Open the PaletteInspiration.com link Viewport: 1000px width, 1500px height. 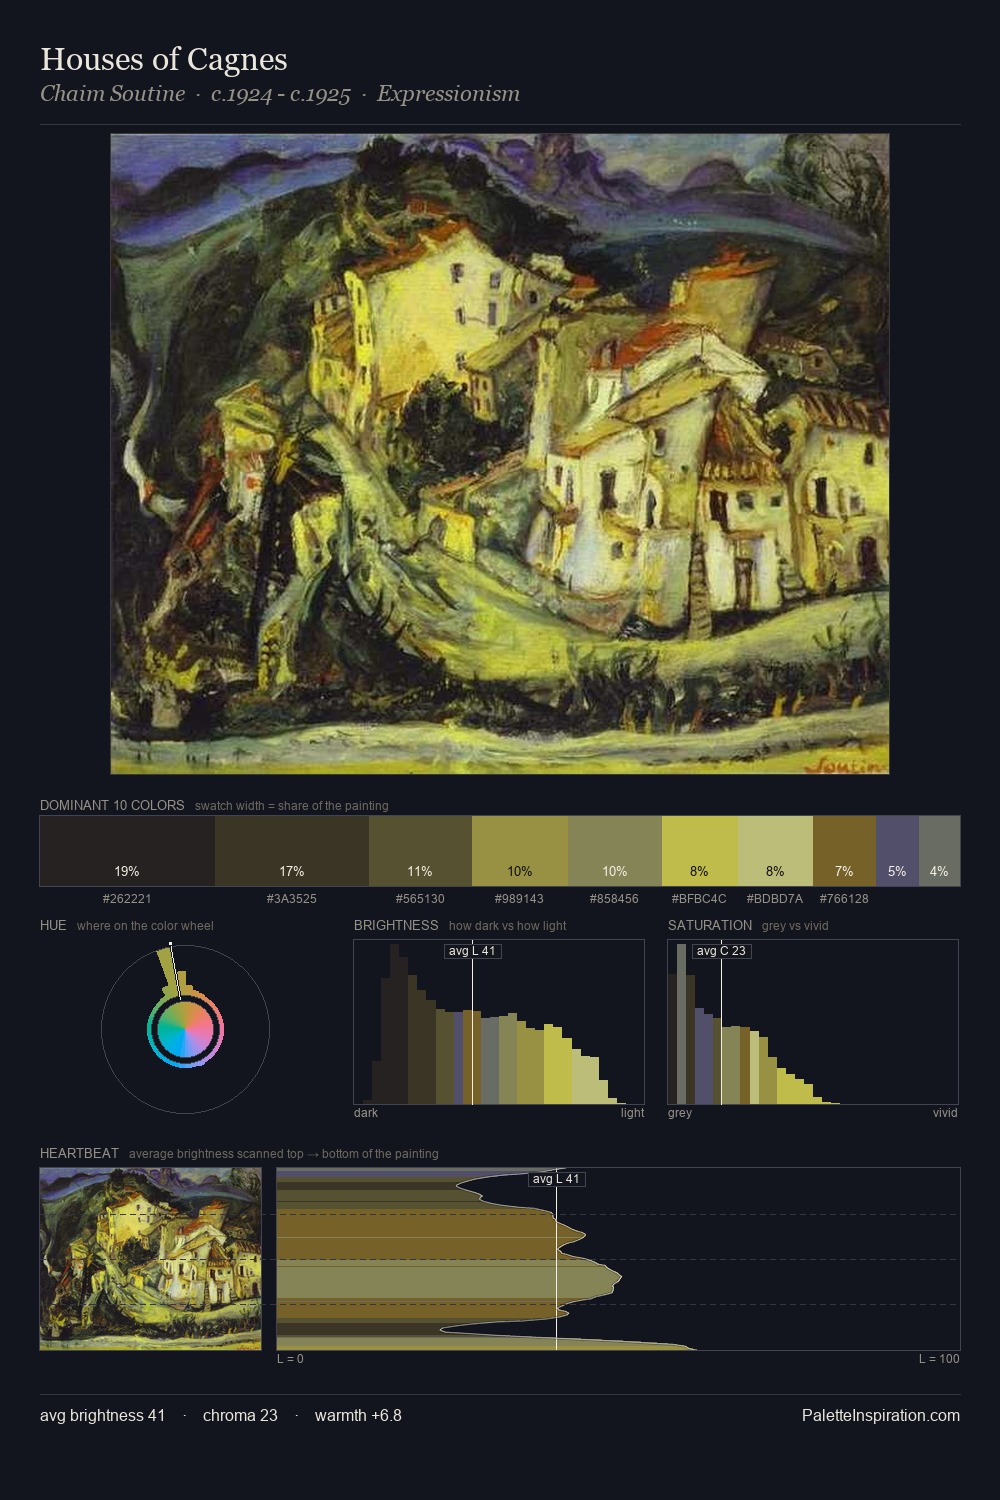pyautogui.click(x=881, y=1415)
